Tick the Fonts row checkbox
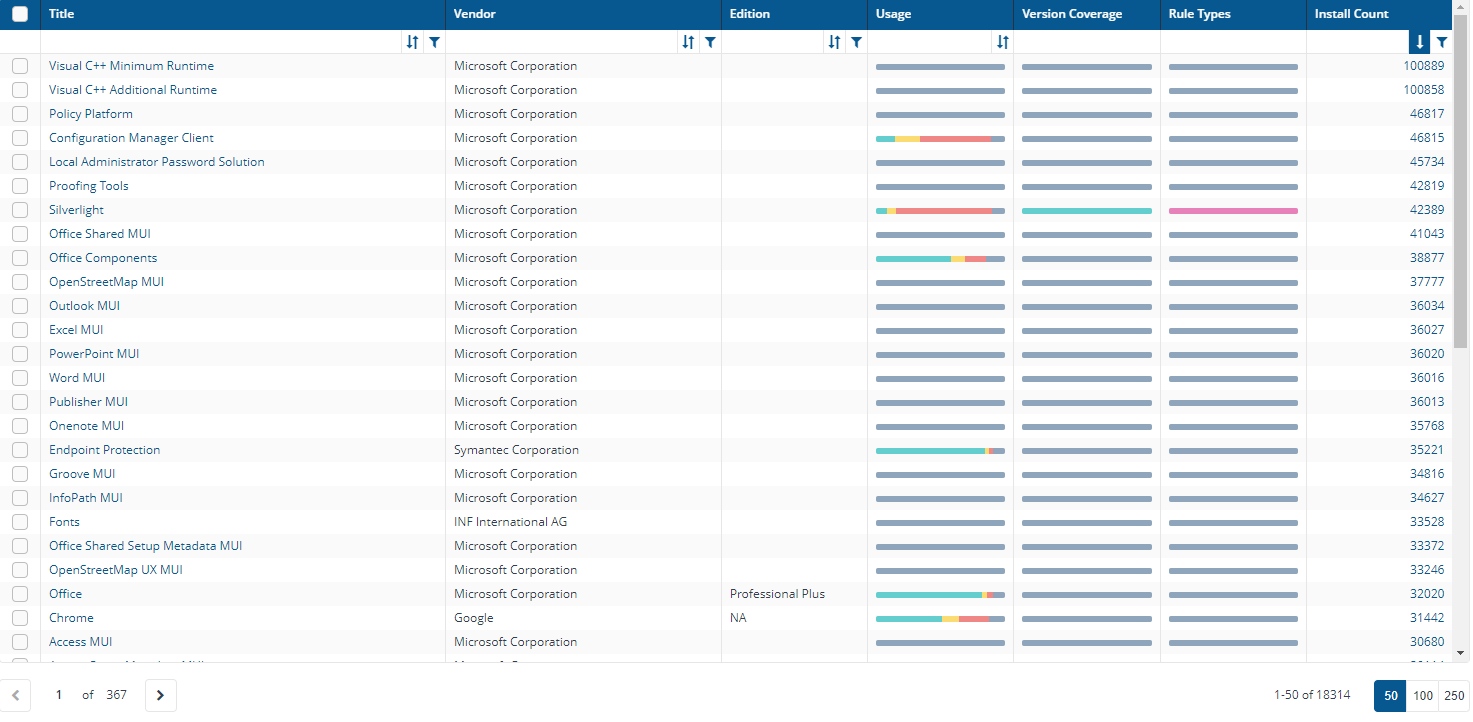Viewport: 1473px width, 722px height. click(x=20, y=522)
